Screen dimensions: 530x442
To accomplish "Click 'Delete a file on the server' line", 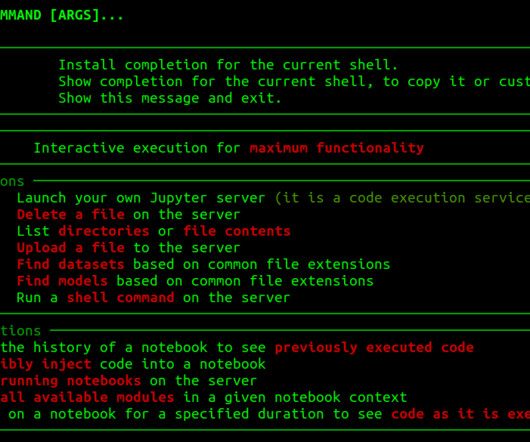I will (x=128, y=214).
